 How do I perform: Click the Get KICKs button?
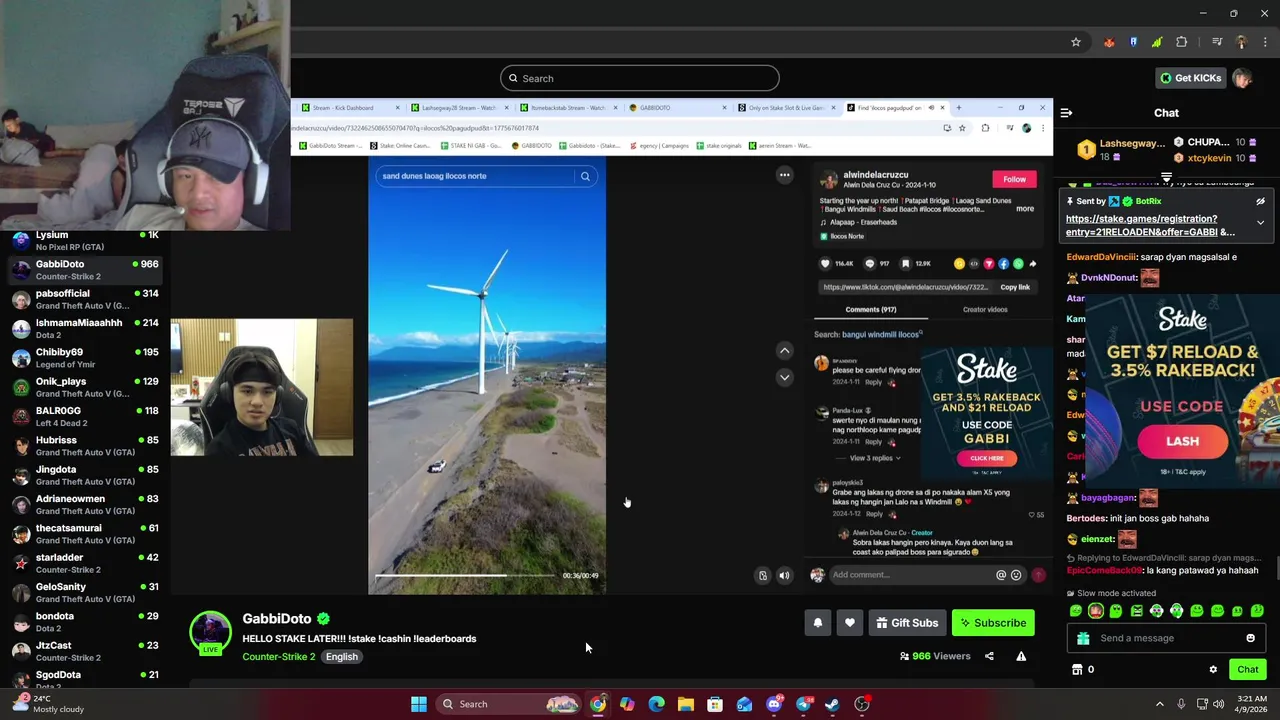[1190, 78]
